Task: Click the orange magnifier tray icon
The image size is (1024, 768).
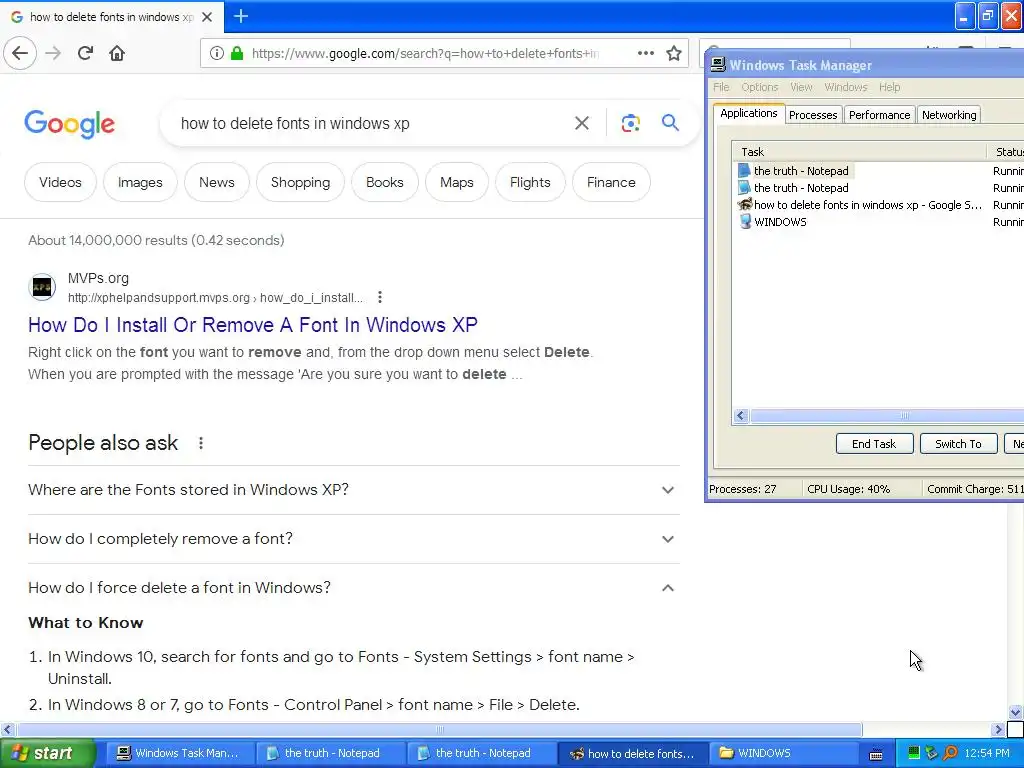Action: click(950, 753)
